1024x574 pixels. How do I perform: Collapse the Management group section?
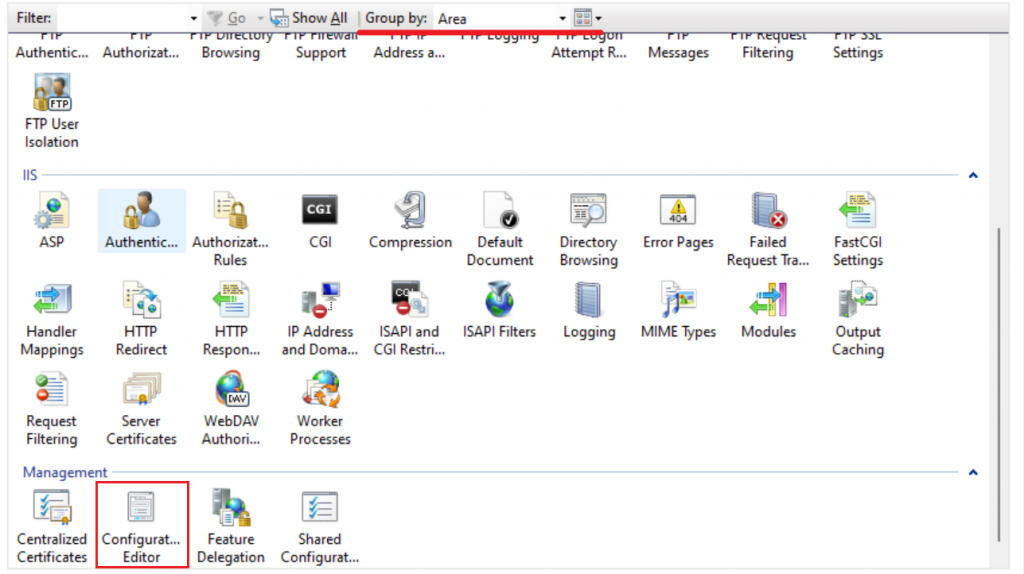[973, 472]
